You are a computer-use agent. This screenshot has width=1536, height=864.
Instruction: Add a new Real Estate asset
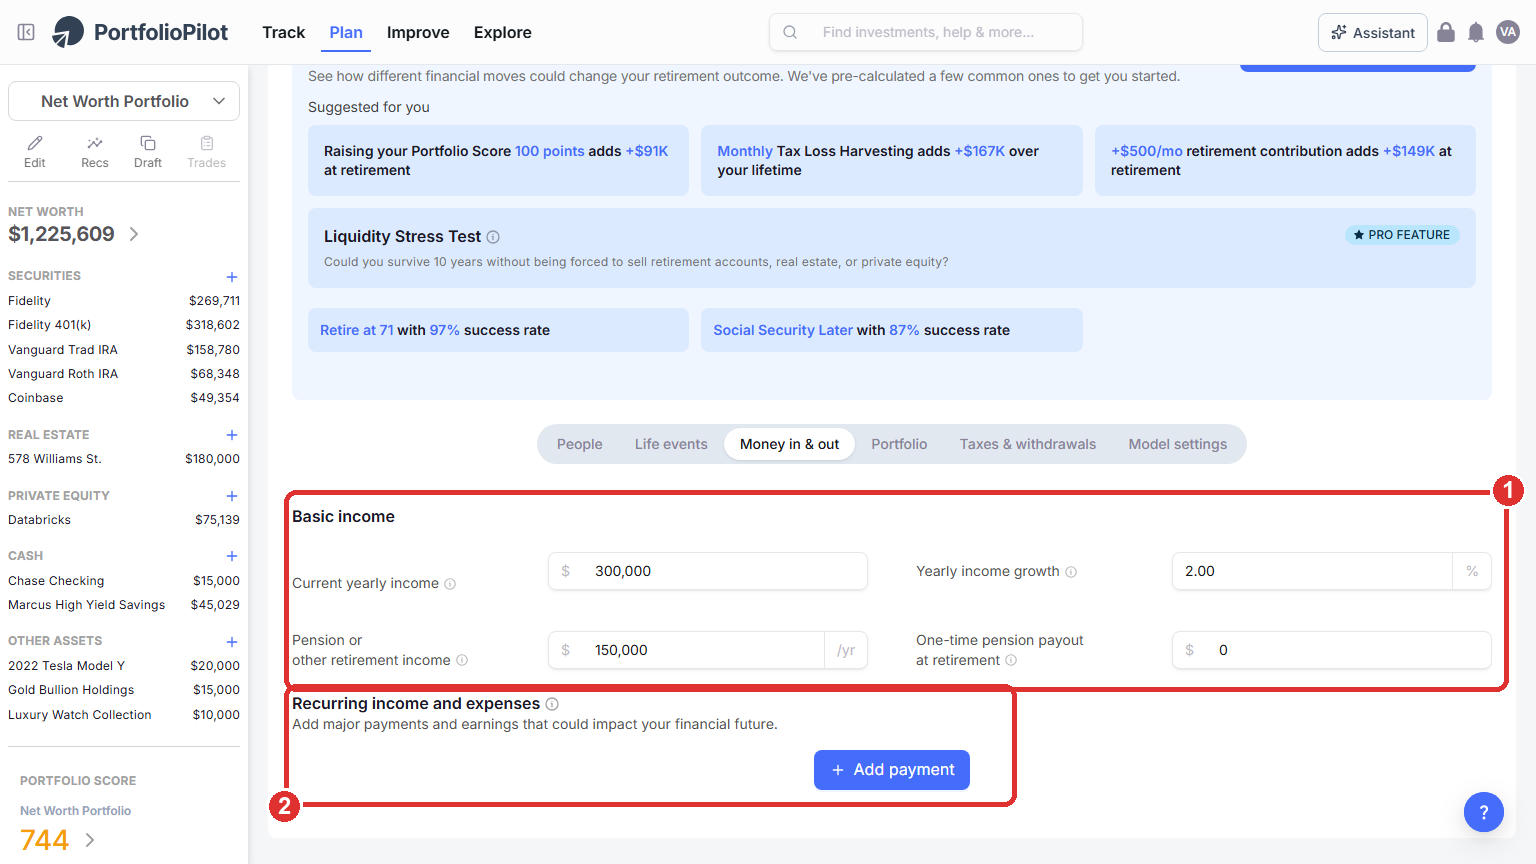coord(232,435)
